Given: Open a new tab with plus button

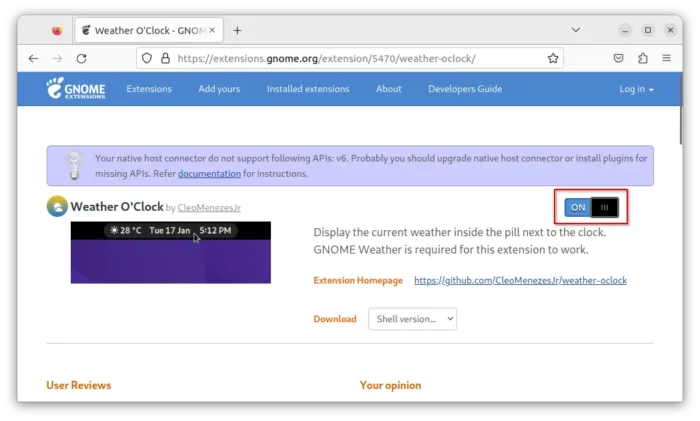Looking at the screenshot, I should pos(237,30).
